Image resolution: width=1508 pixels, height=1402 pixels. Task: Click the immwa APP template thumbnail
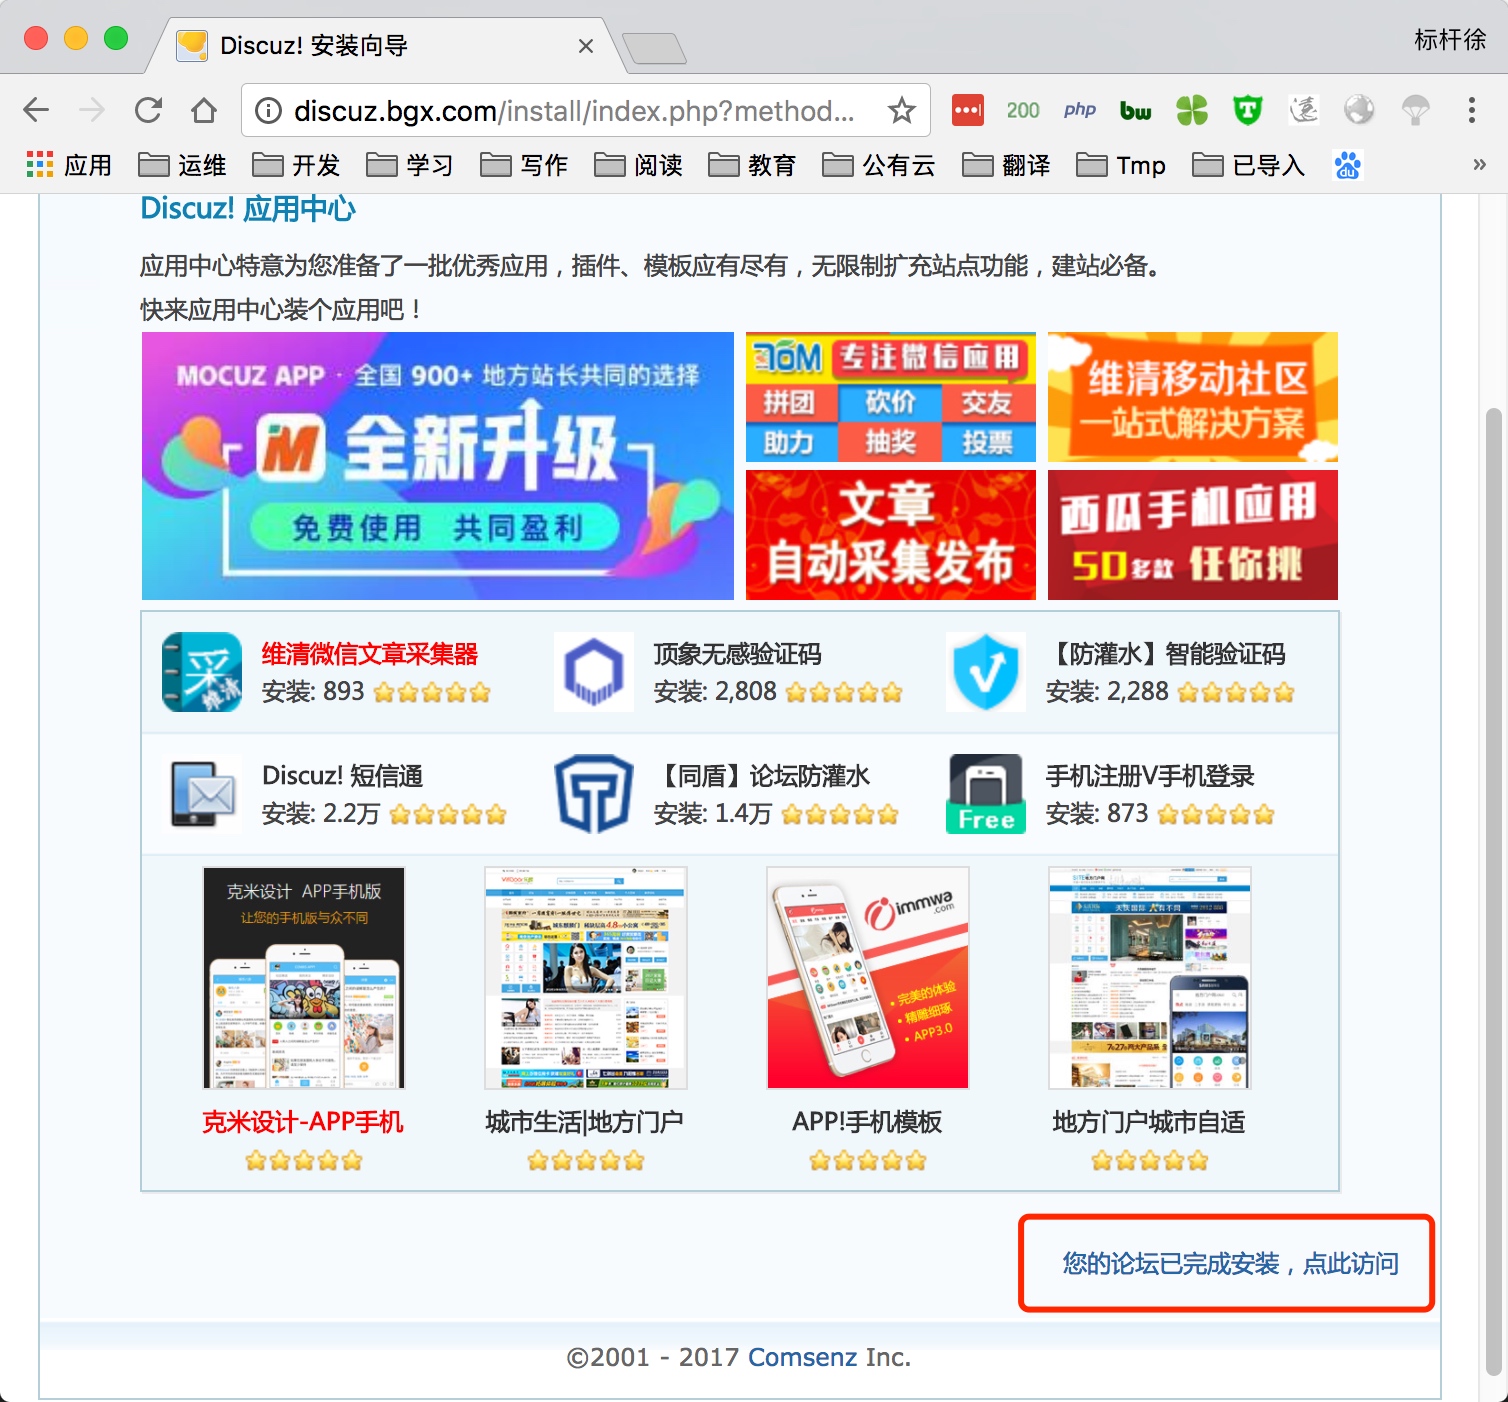pos(868,978)
